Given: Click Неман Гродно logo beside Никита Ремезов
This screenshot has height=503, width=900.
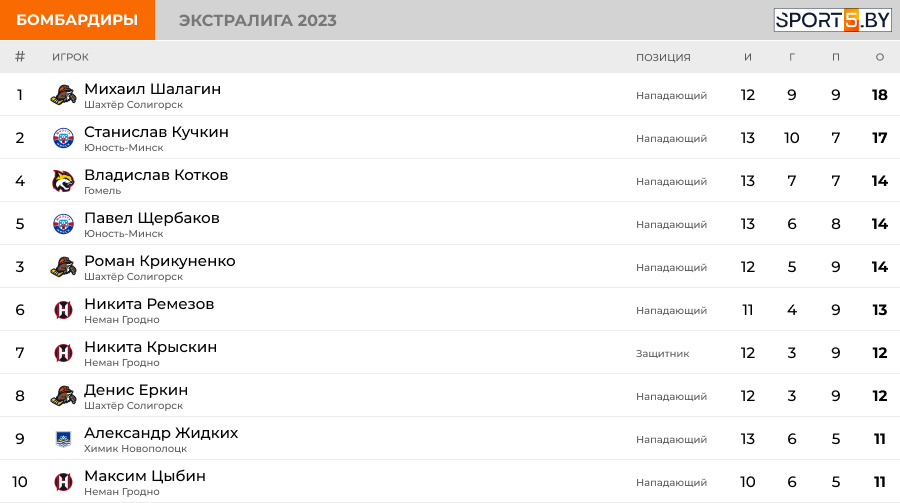Looking at the screenshot, I should 63,310.
